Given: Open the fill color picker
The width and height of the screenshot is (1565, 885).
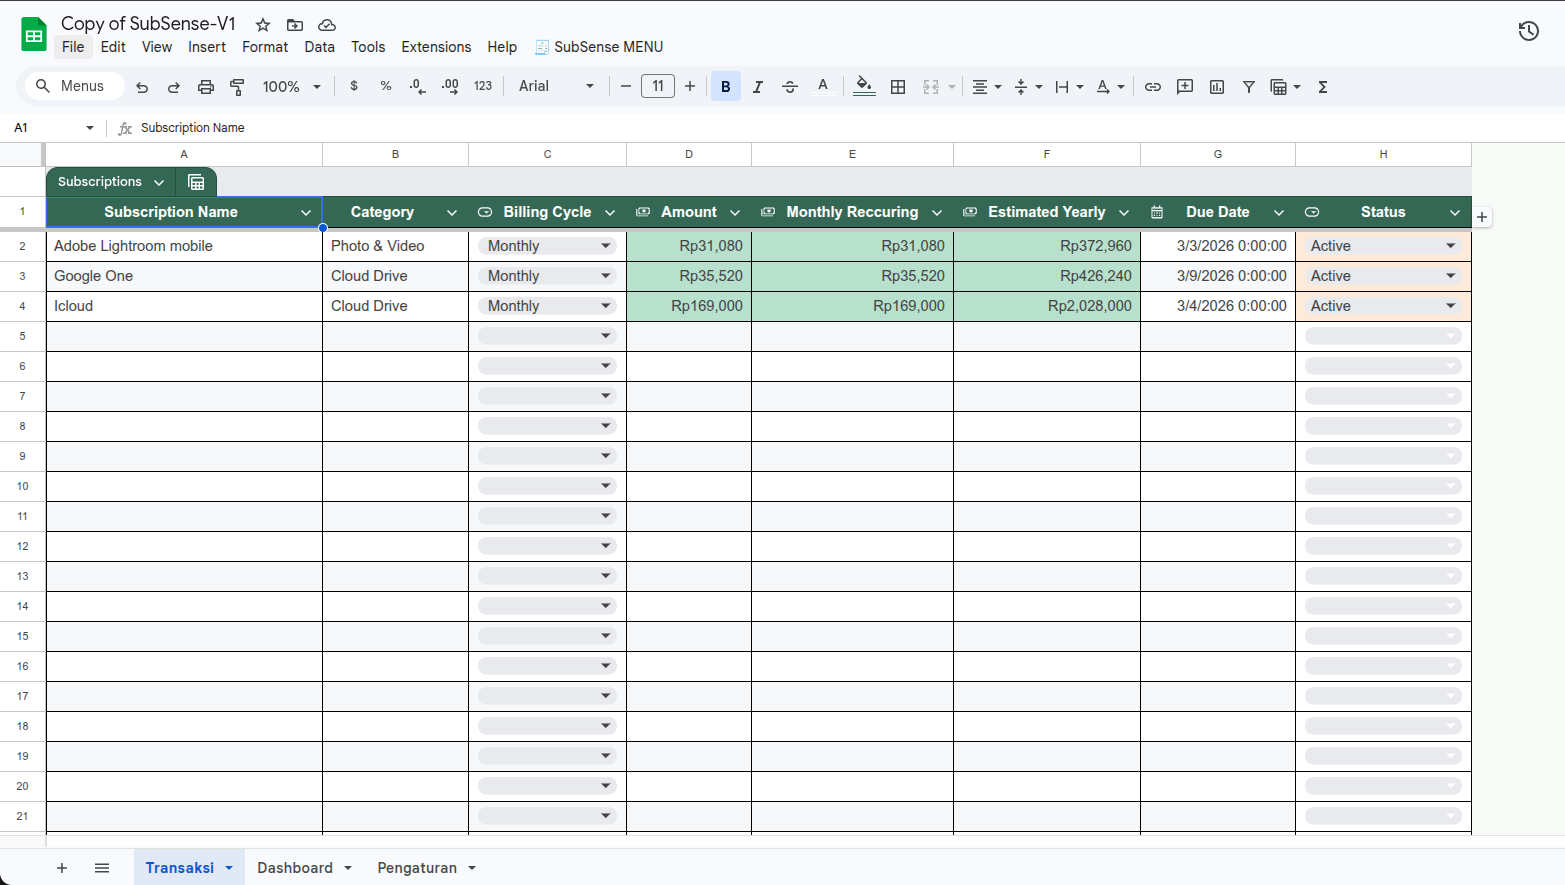Looking at the screenshot, I should coord(864,87).
